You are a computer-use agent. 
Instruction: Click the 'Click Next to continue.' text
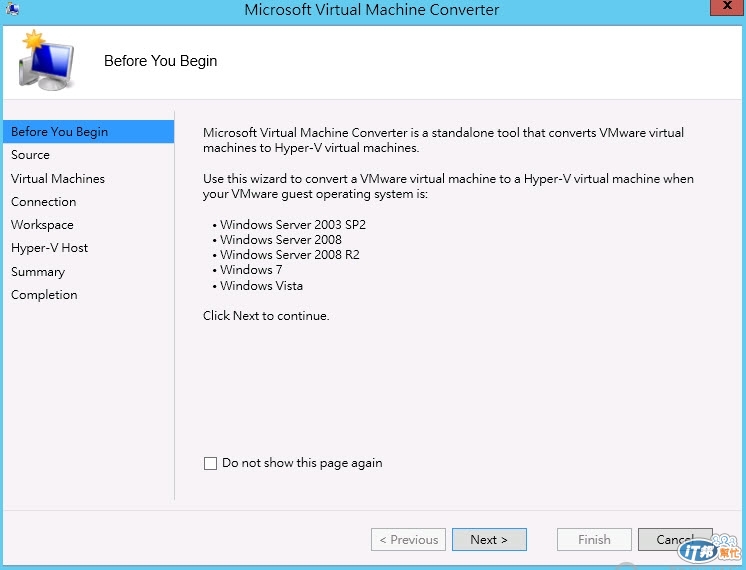click(x=266, y=316)
